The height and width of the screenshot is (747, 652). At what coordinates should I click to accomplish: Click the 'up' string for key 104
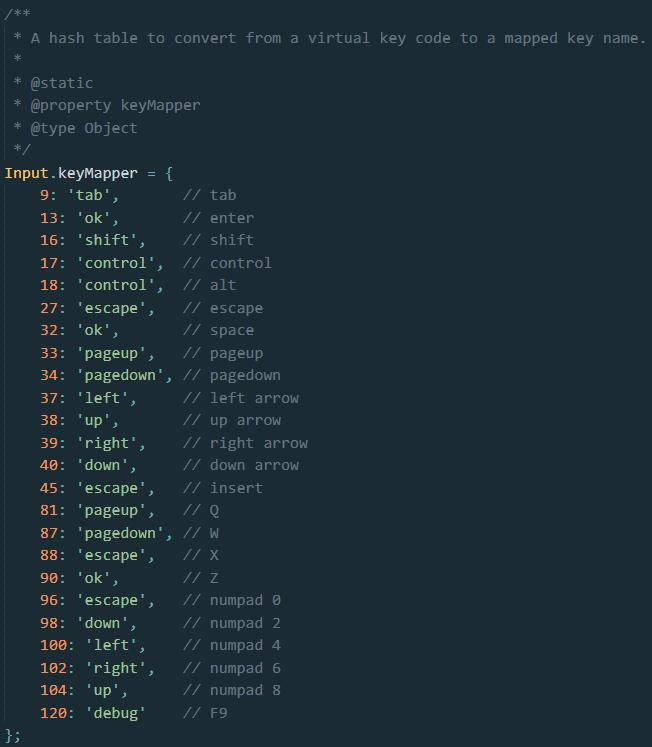click(x=102, y=690)
